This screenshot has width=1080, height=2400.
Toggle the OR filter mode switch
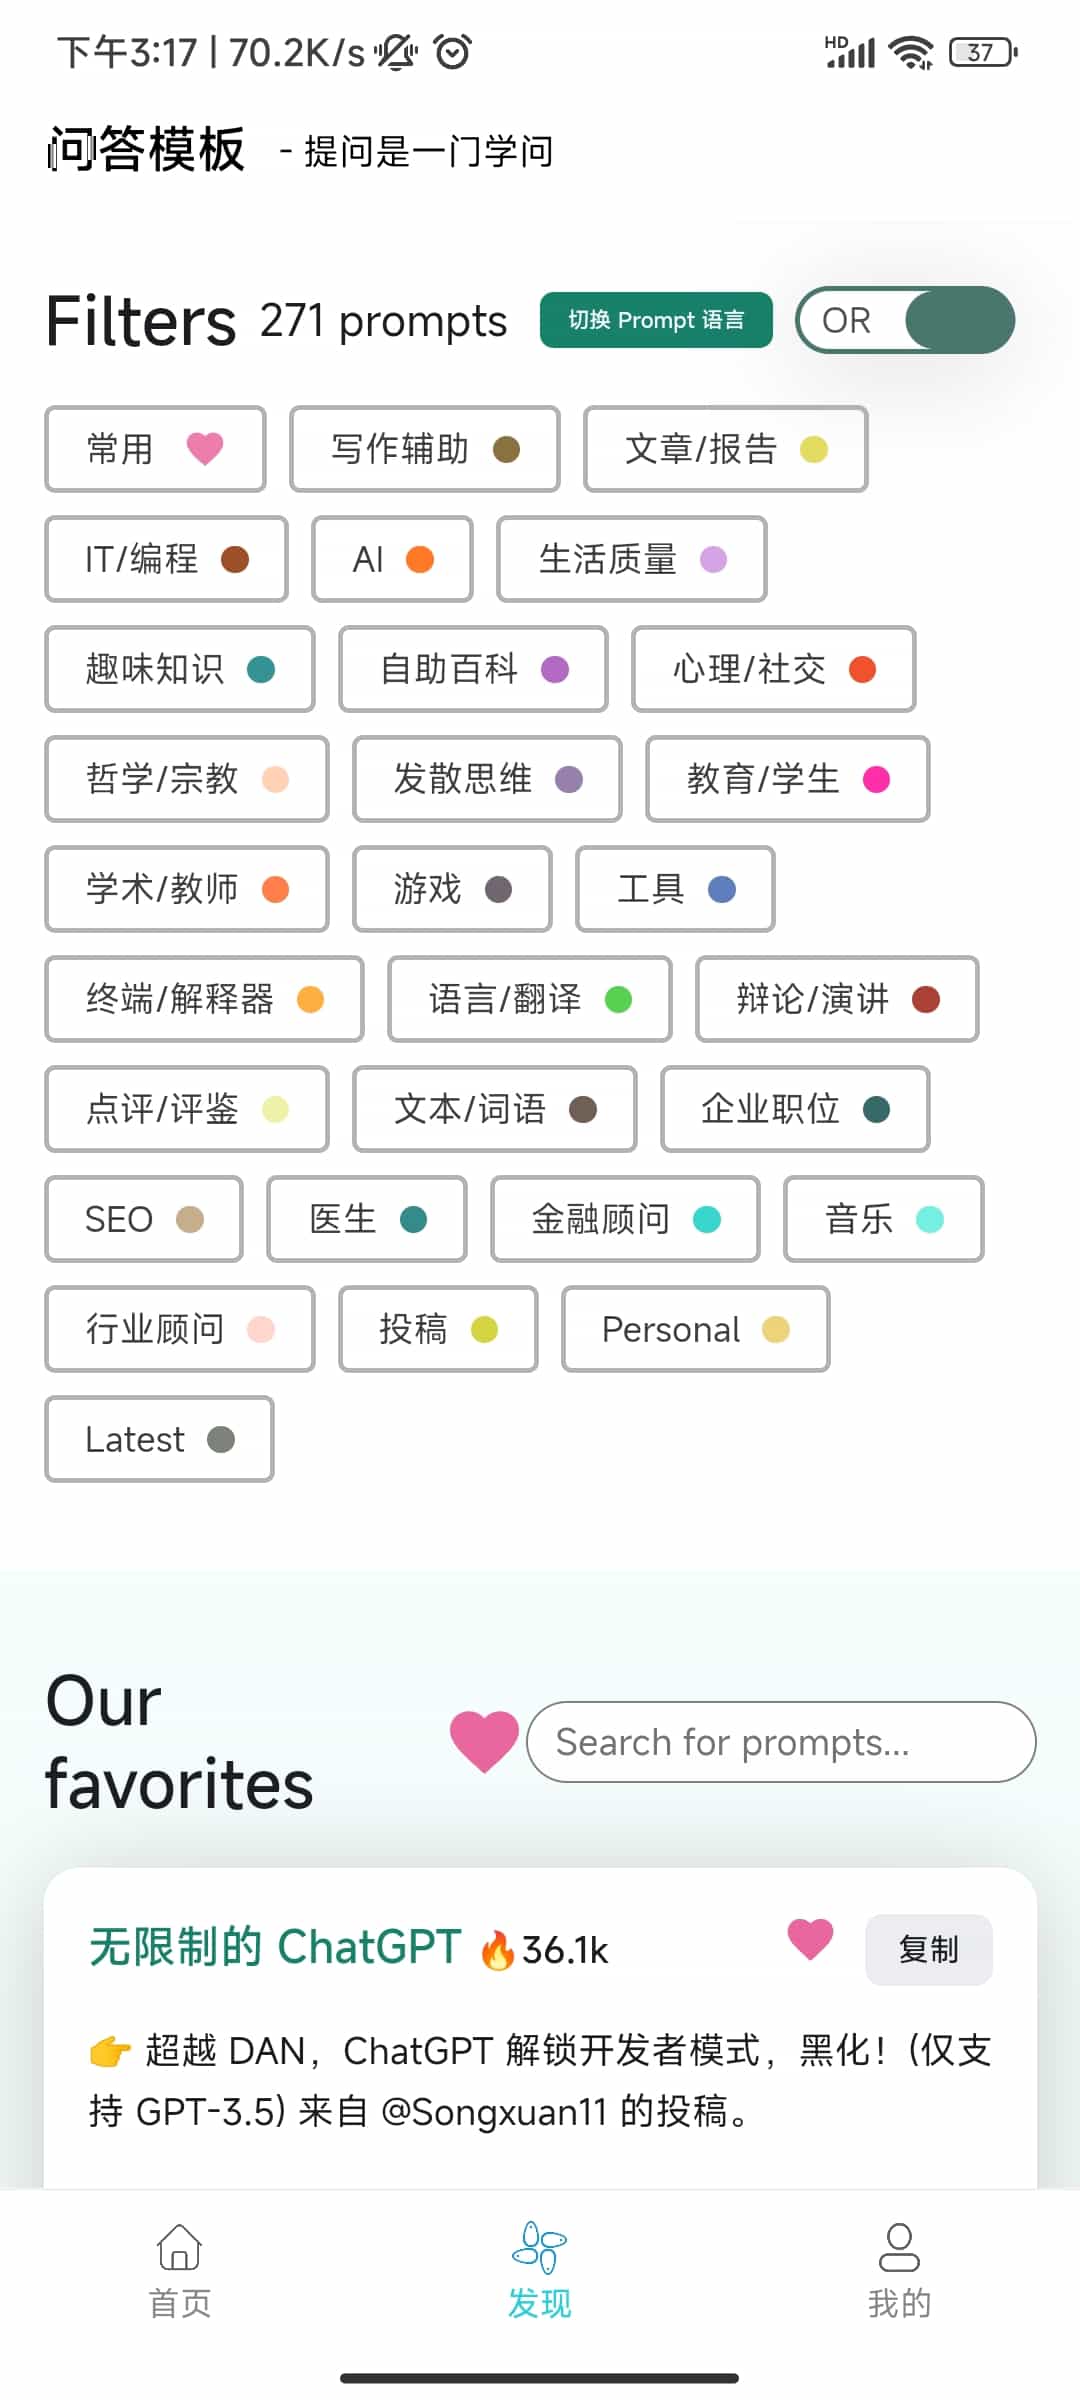[906, 320]
